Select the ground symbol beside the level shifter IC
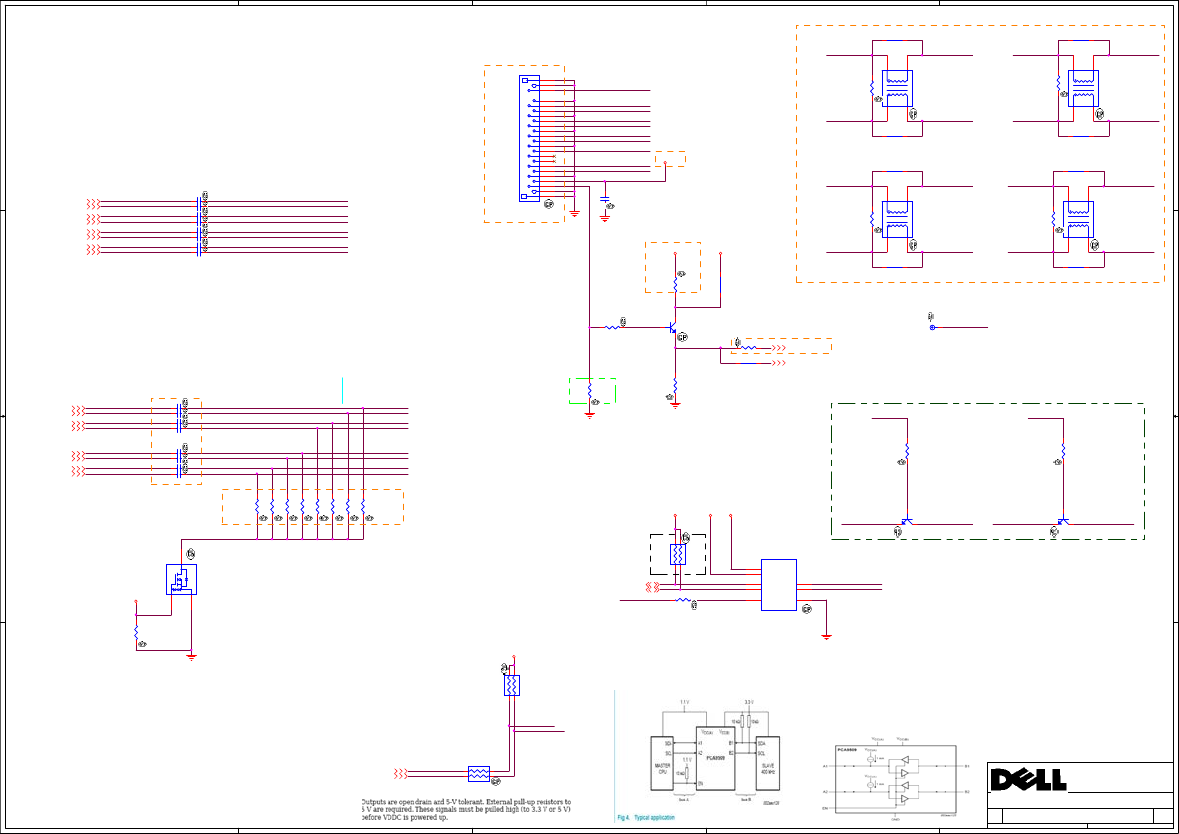1179x834 pixels. click(826, 636)
